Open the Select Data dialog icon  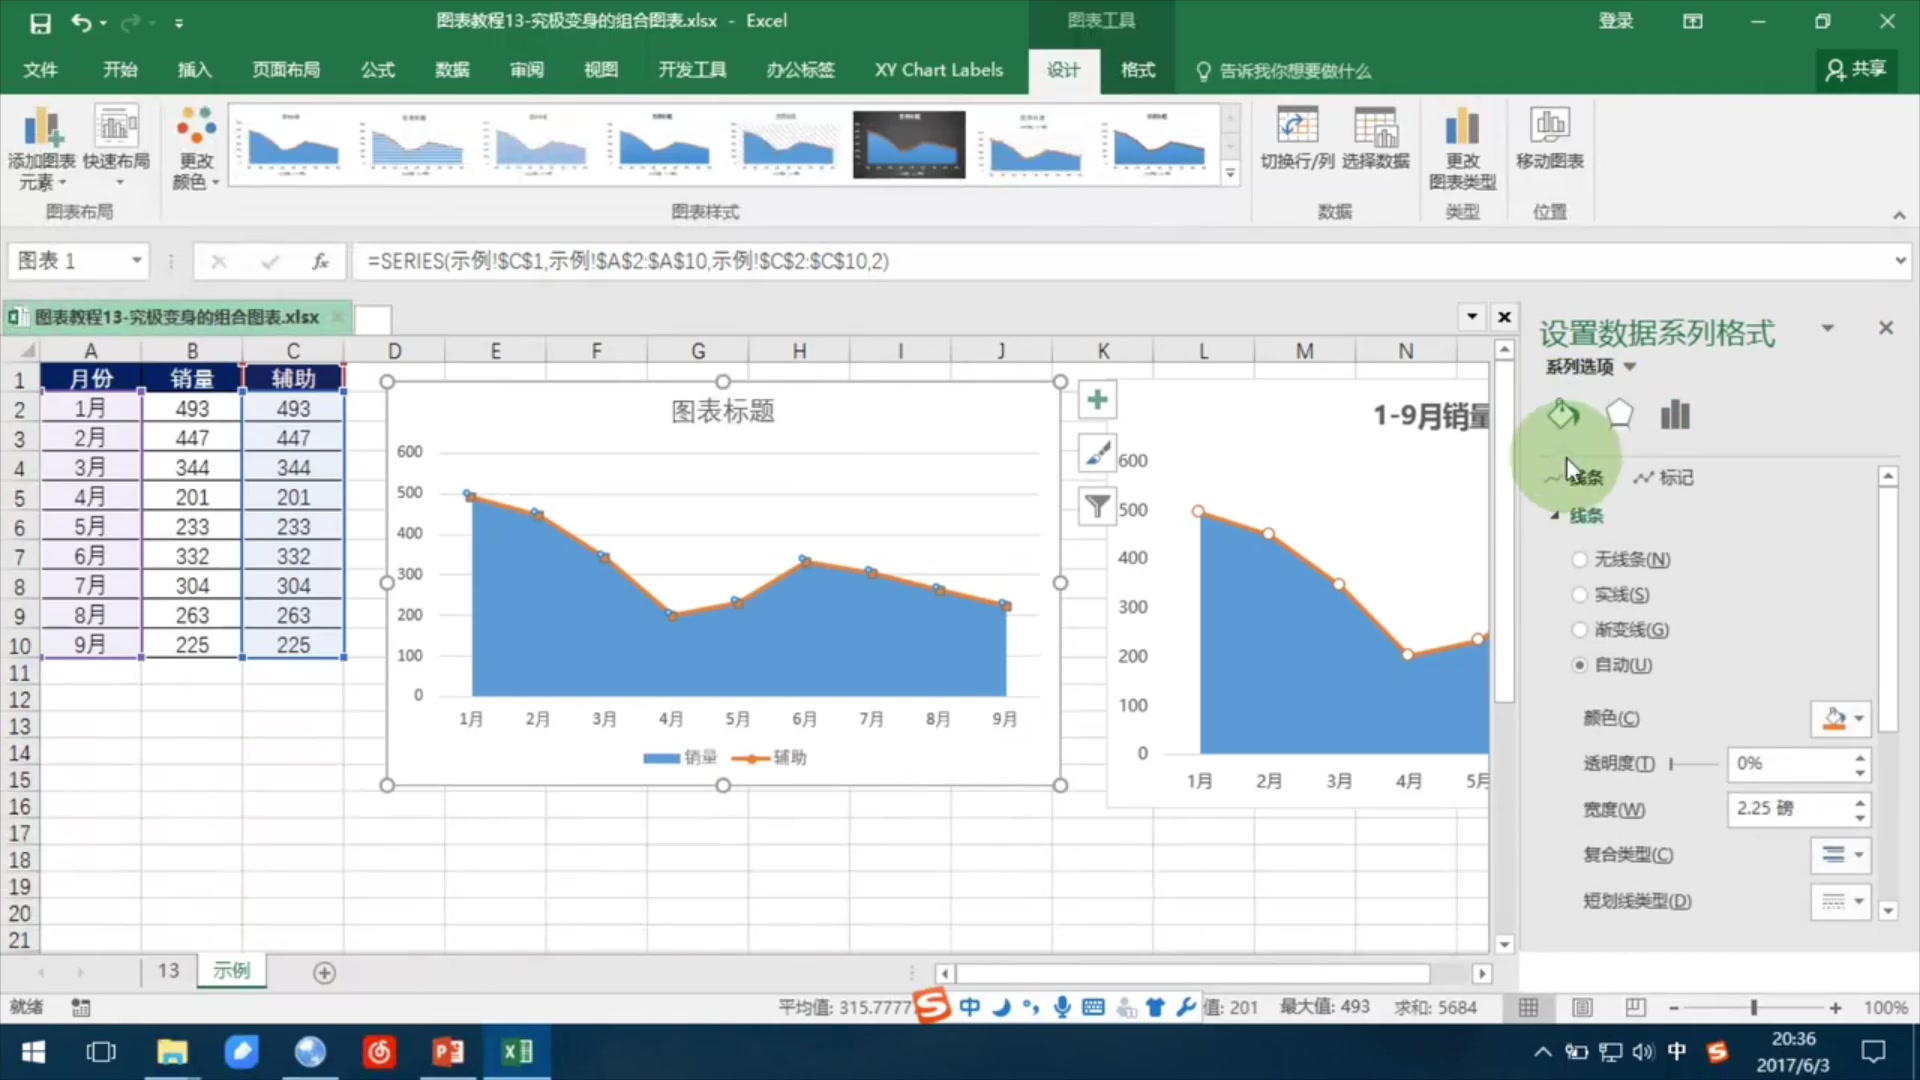1375,128
